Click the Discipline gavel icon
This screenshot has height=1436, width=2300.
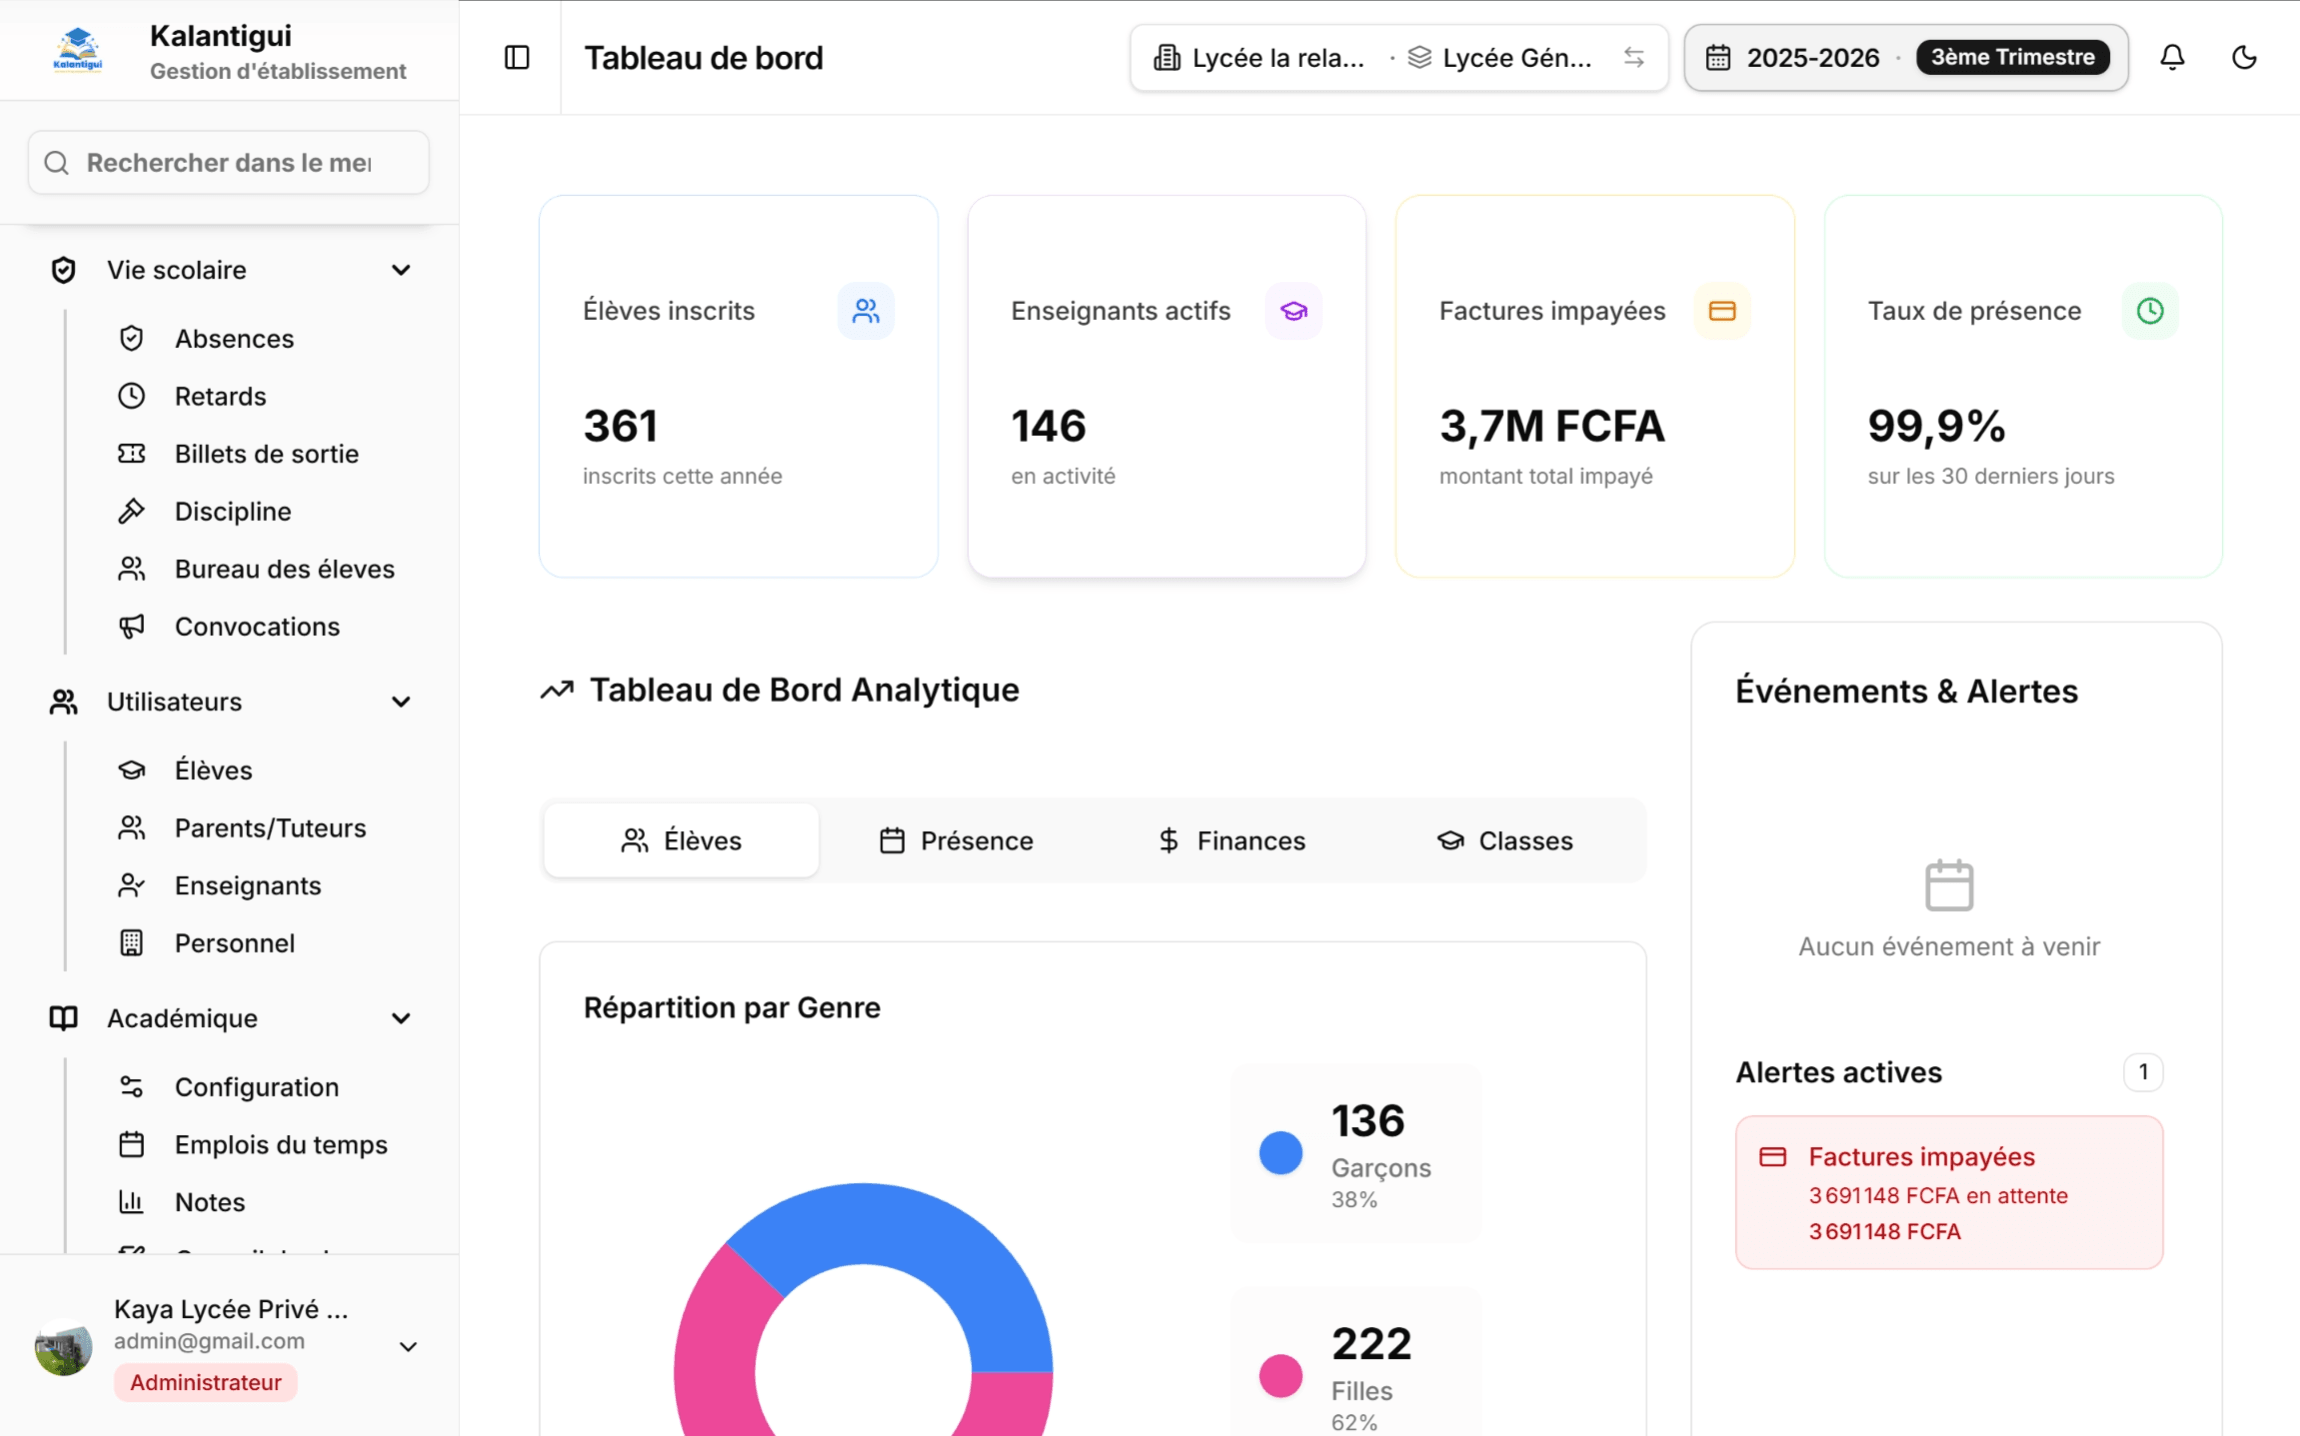[x=131, y=511]
